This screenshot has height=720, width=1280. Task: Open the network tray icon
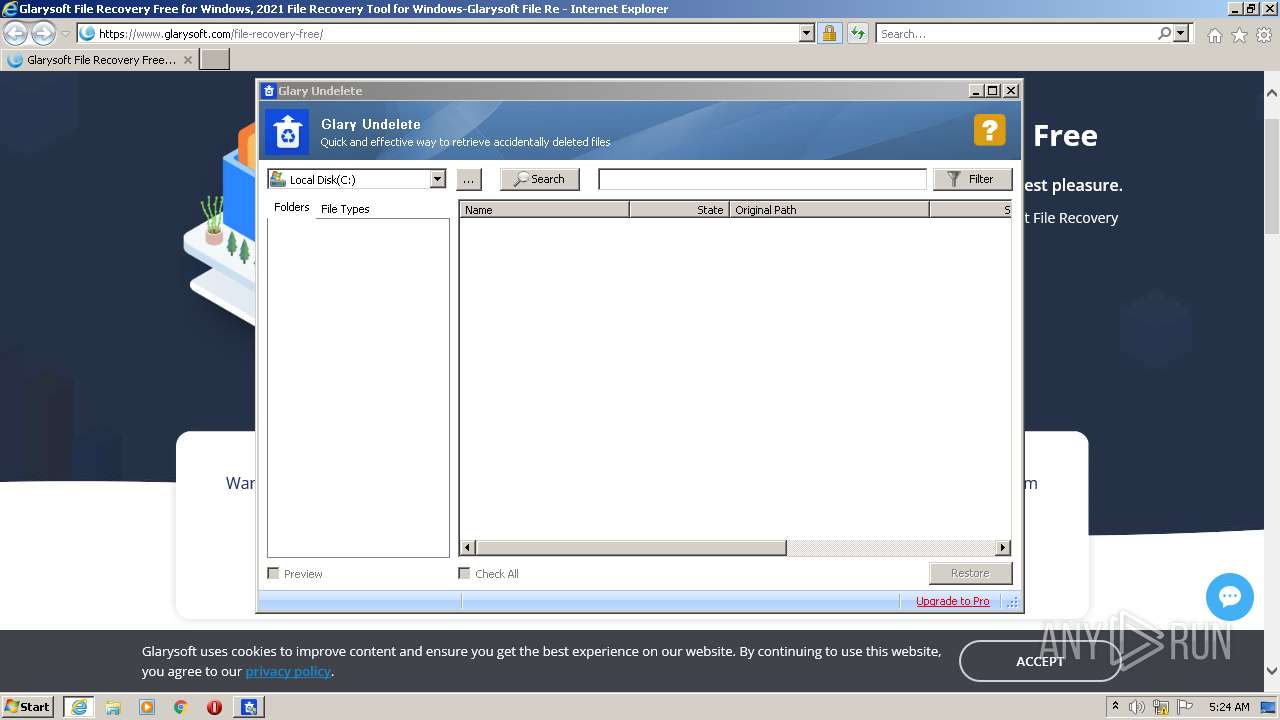pyautogui.click(x=1161, y=707)
